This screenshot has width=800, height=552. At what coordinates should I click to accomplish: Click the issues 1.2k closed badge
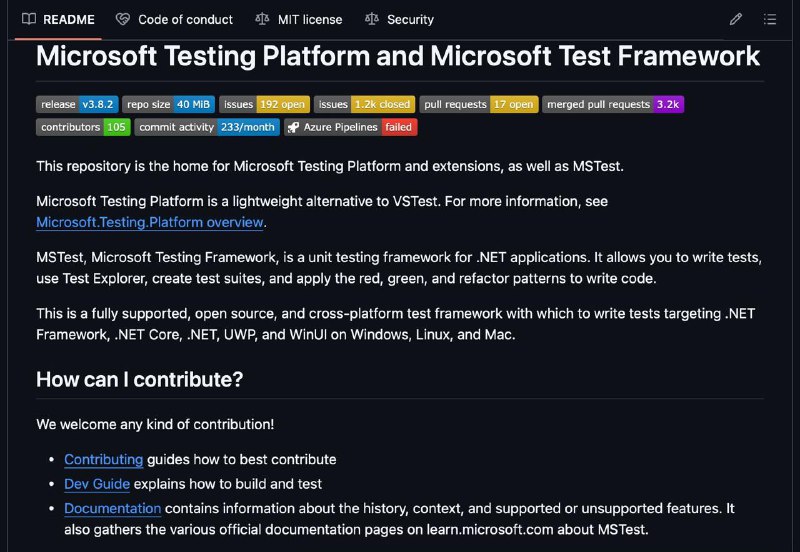(x=364, y=105)
